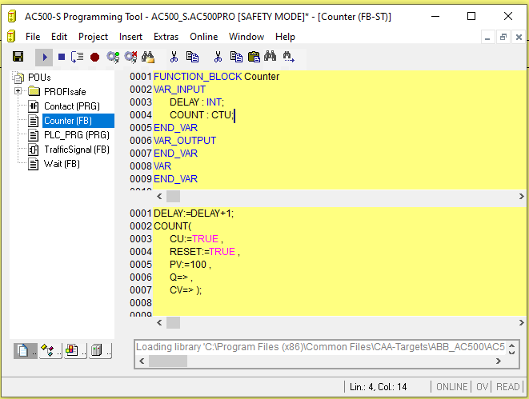
Task: Click the Find binoculars icon
Action: (x=270, y=56)
